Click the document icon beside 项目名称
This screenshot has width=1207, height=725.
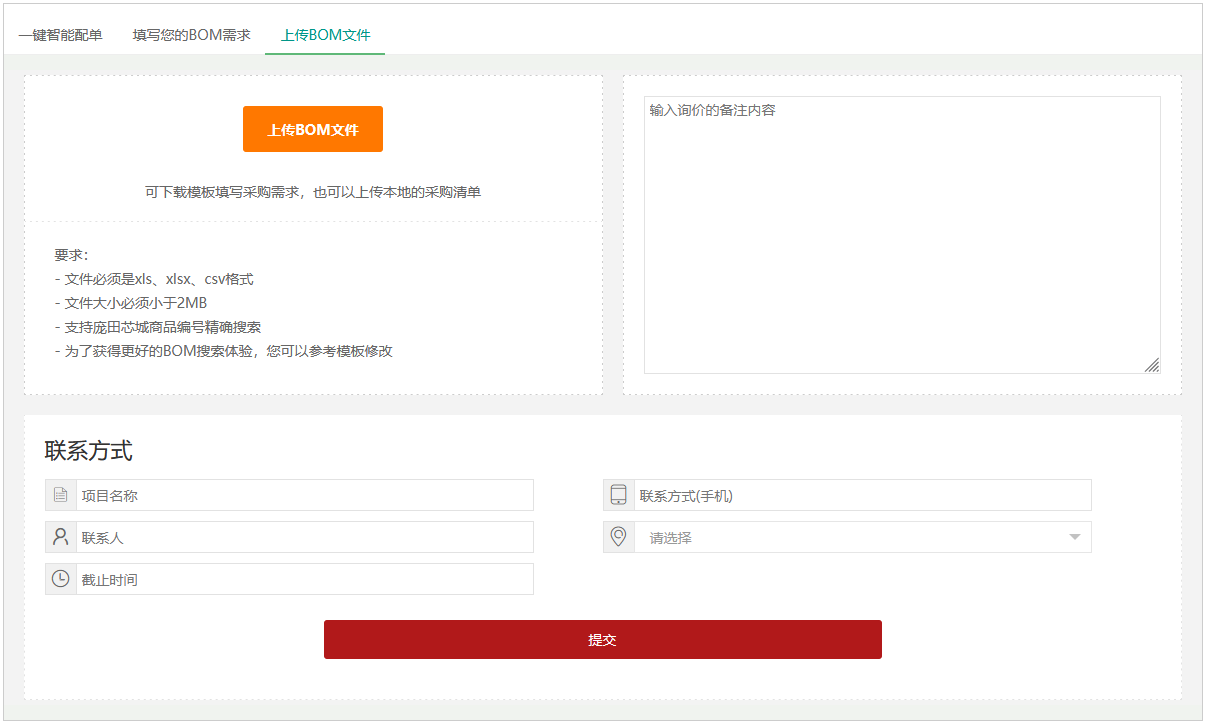click(61, 495)
